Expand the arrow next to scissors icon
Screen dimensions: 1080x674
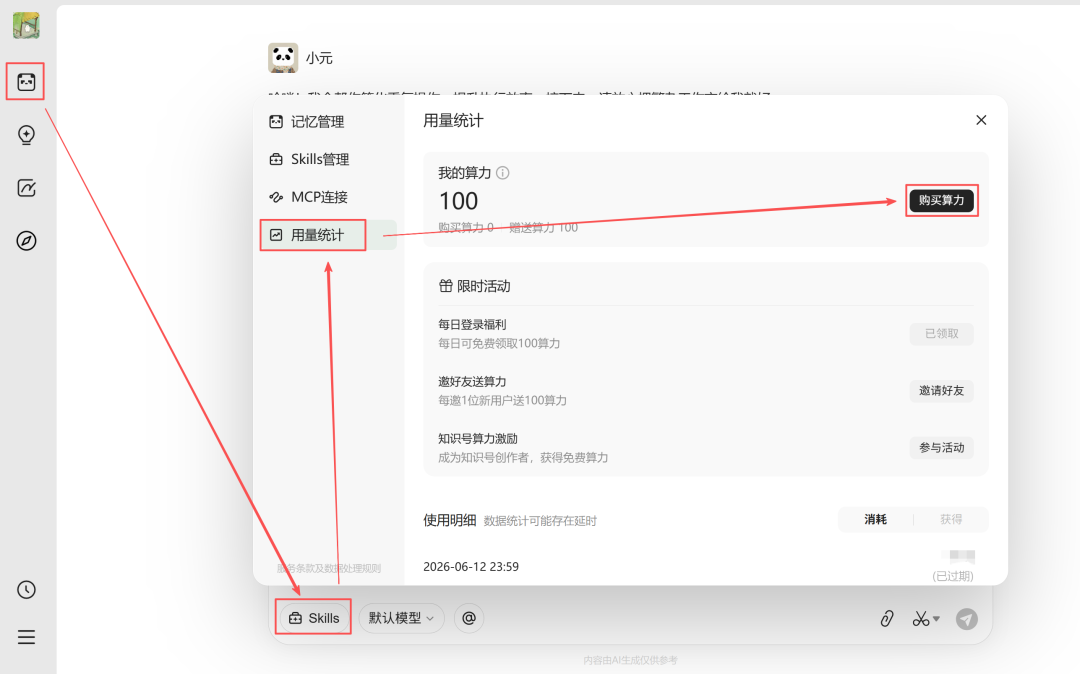point(937,619)
